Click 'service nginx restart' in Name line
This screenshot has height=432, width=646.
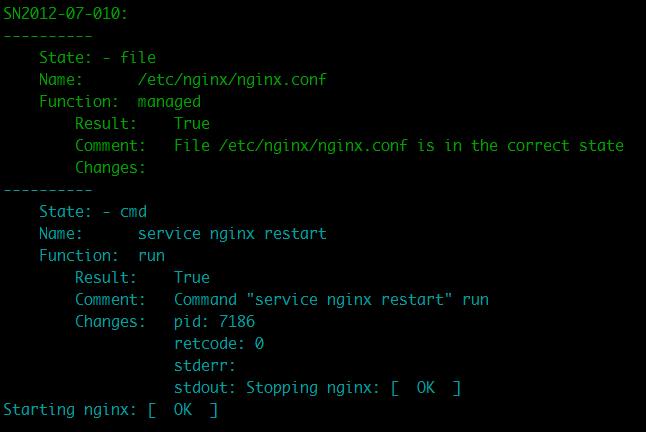click(x=232, y=234)
